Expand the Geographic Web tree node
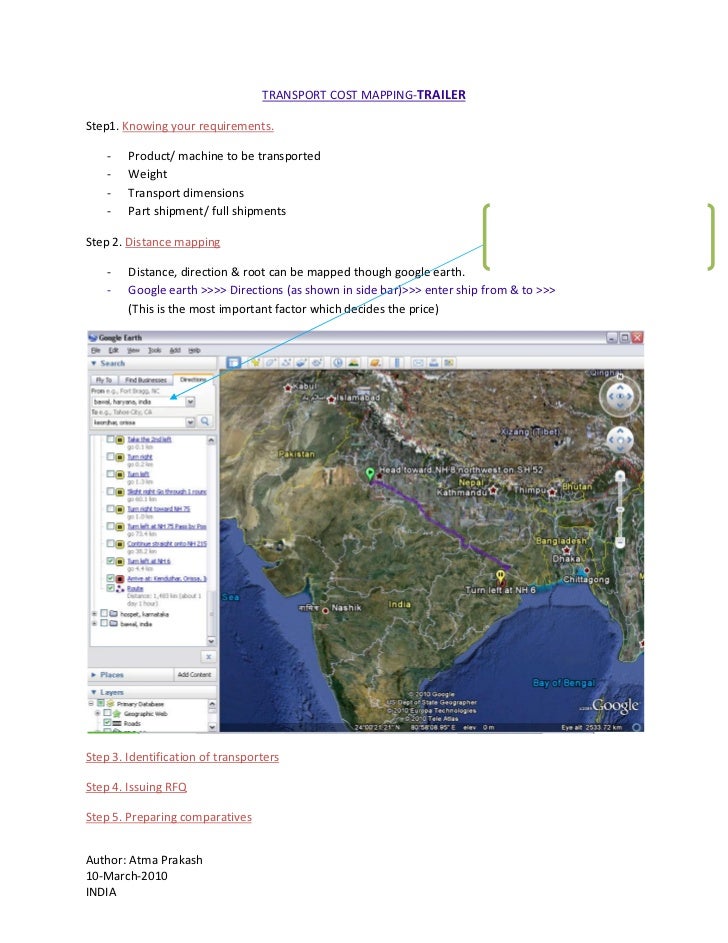This screenshot has width=728, height=943. 97,713
